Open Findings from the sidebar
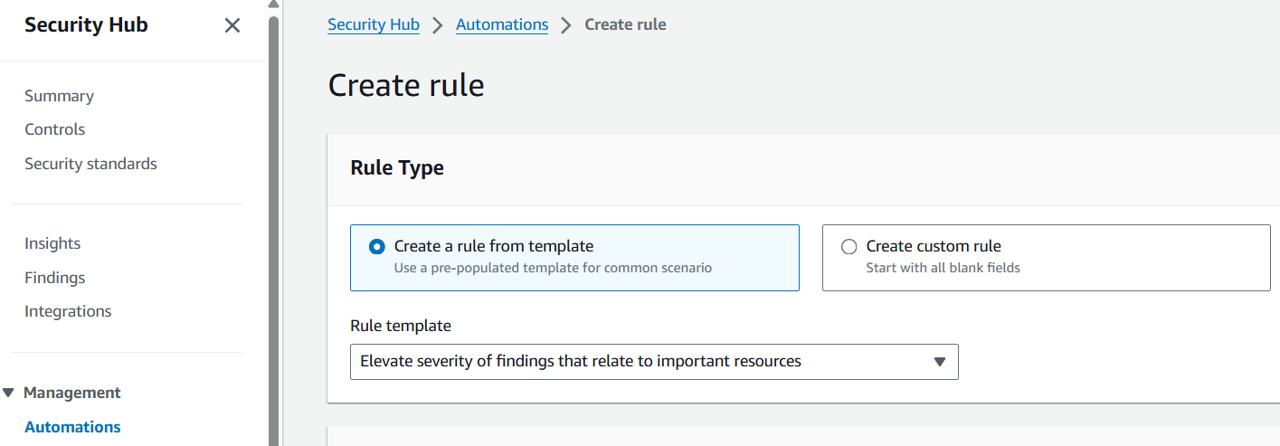This screenshot has width=1280, height=446. pyautogui.click(x=55, y=278)
